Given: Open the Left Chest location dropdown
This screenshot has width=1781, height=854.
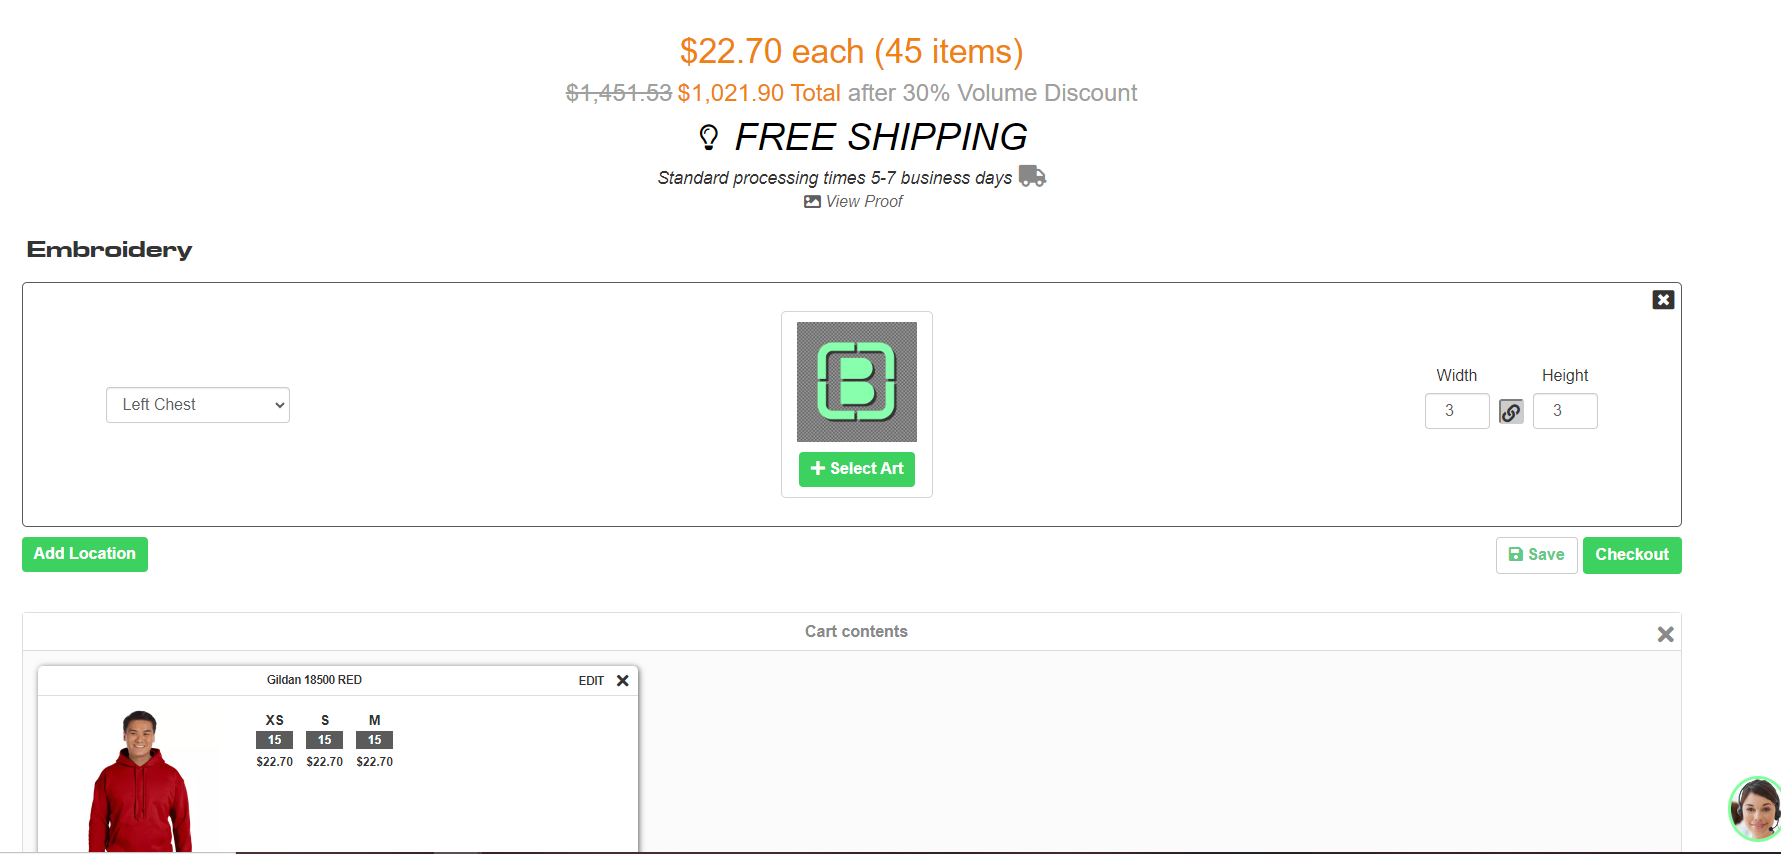Looking at the screenshot, I should point(198,405).
